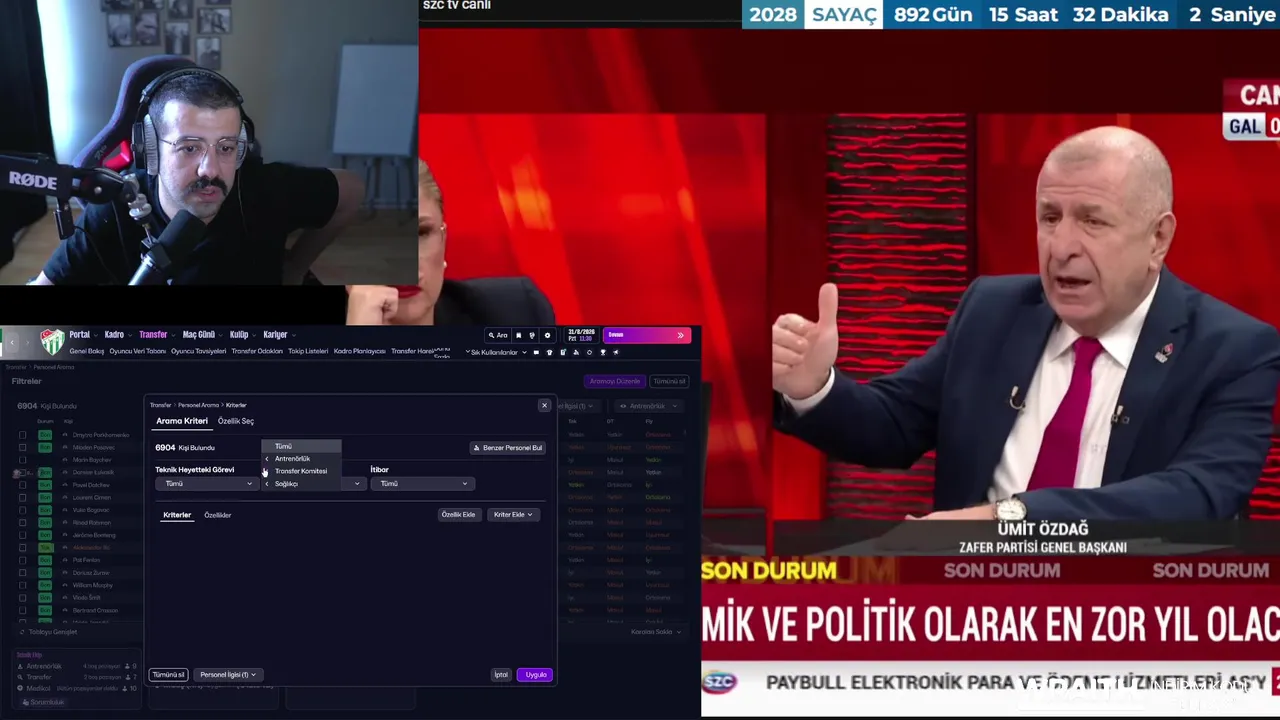This screenshot has height=720, width=1280.
Task: Tick checkbox for William Murphy
Action: tap(22, 585)
